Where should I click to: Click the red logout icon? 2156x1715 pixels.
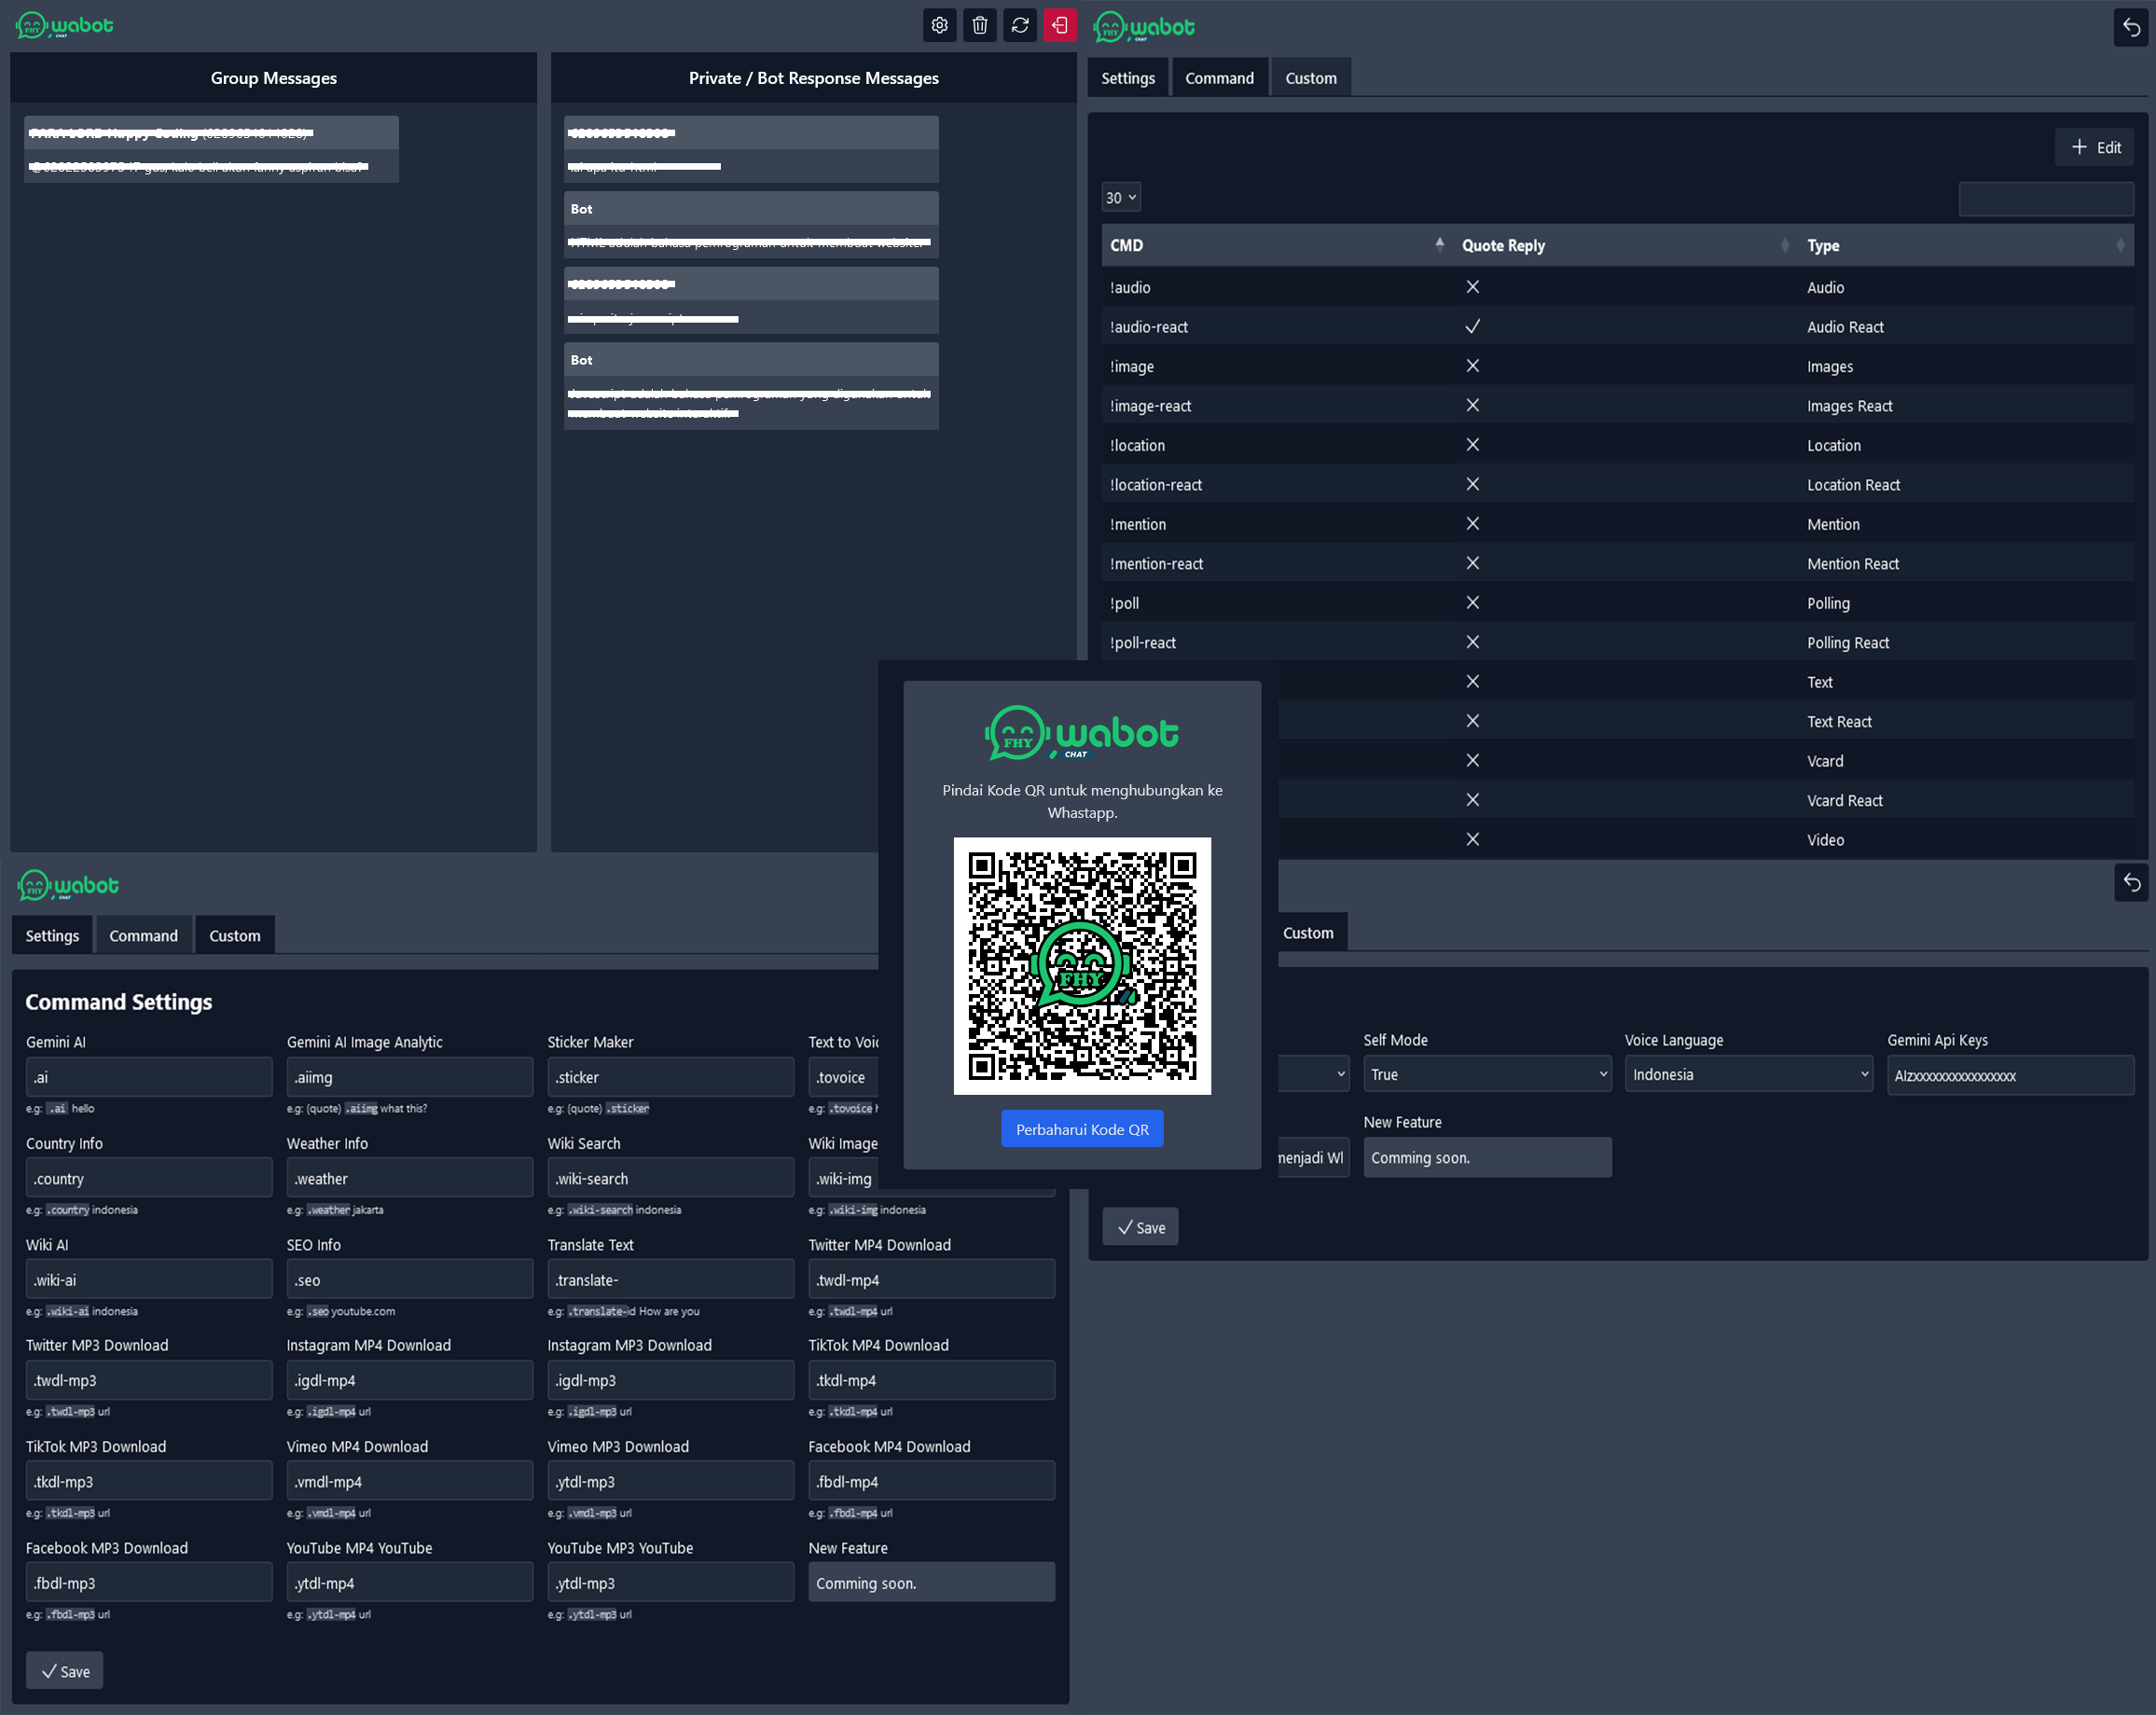pos(1059,26)
